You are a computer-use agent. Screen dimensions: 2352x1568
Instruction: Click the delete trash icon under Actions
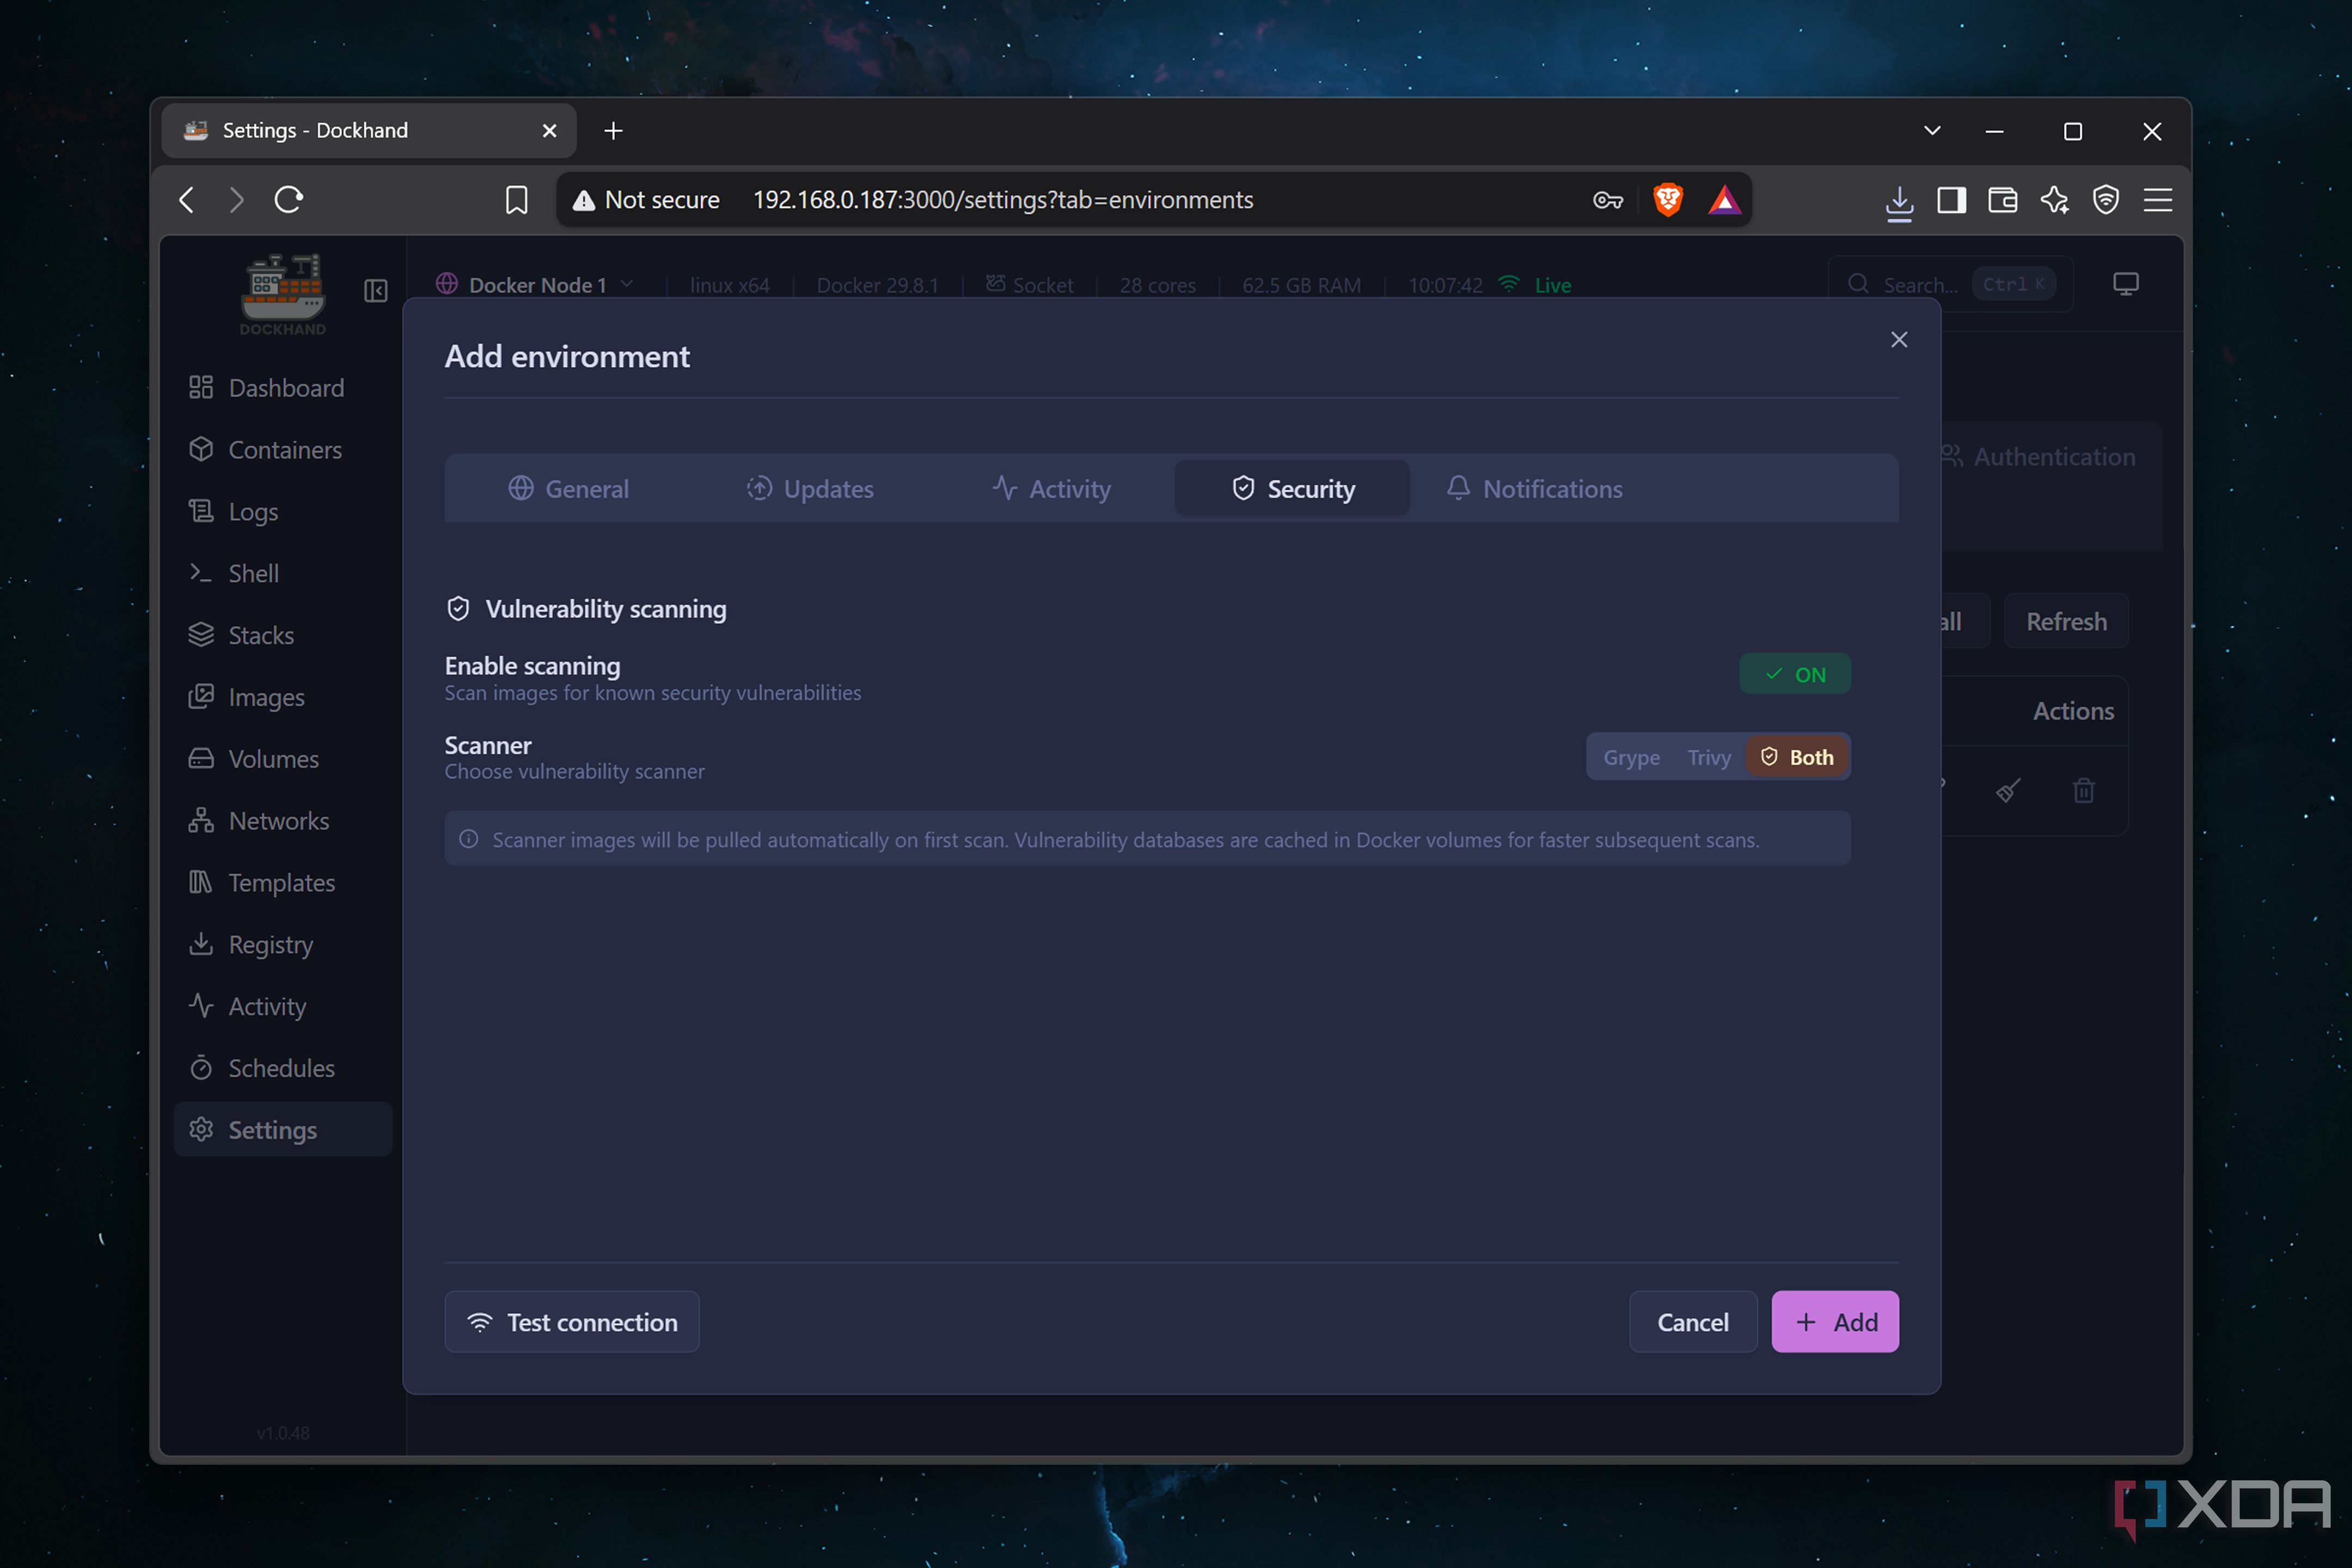pos(2084,791)
